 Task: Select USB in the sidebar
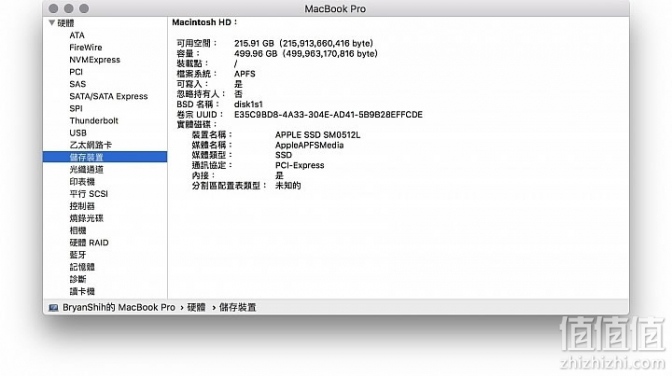point(78,133)
